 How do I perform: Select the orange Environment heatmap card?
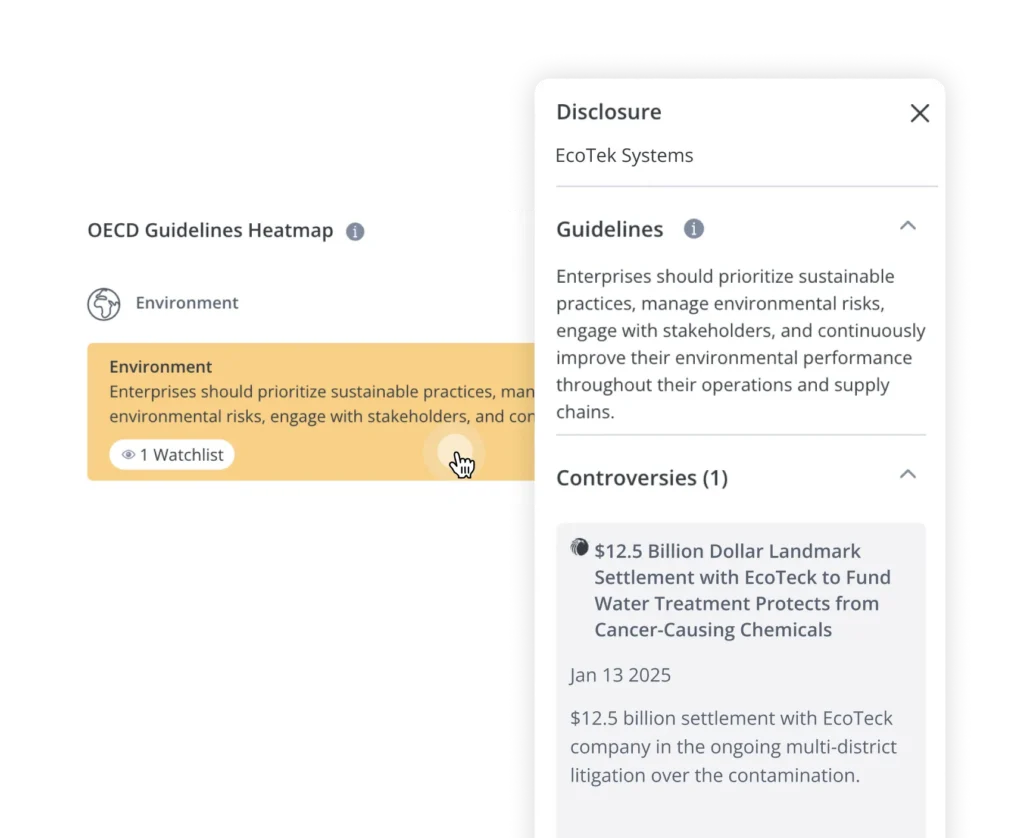point(311,412)
